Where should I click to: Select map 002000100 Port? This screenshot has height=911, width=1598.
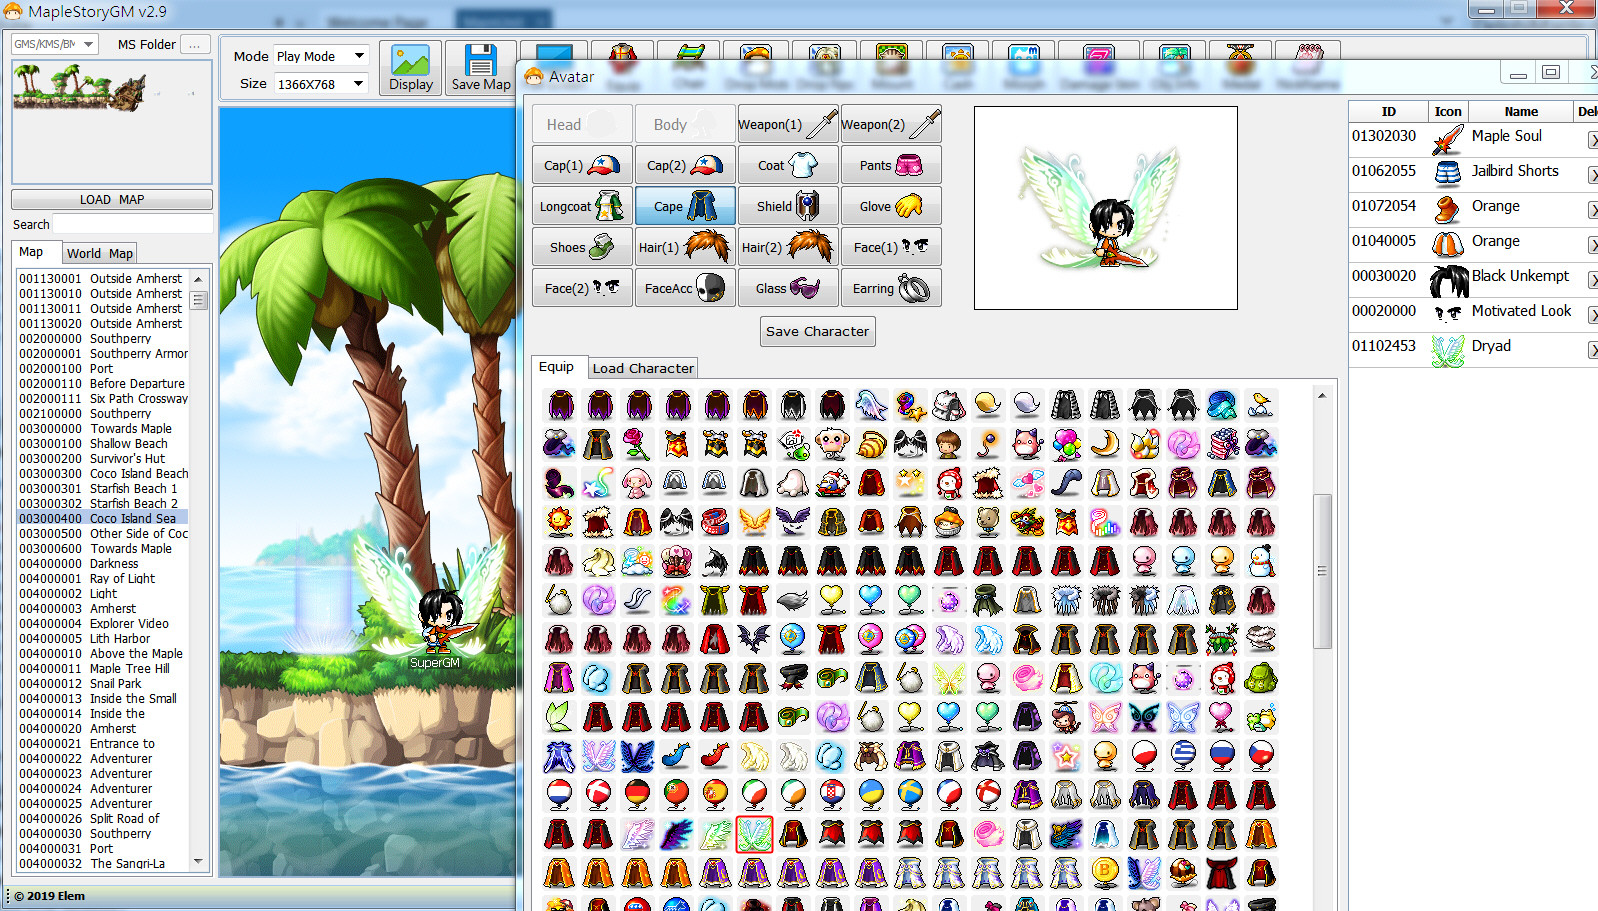pos(103,368)
